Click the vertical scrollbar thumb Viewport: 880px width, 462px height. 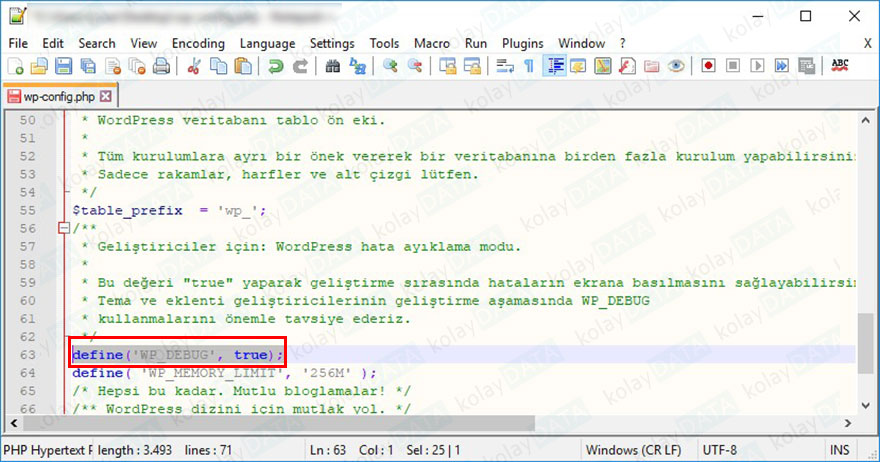[x=865, y=342]
